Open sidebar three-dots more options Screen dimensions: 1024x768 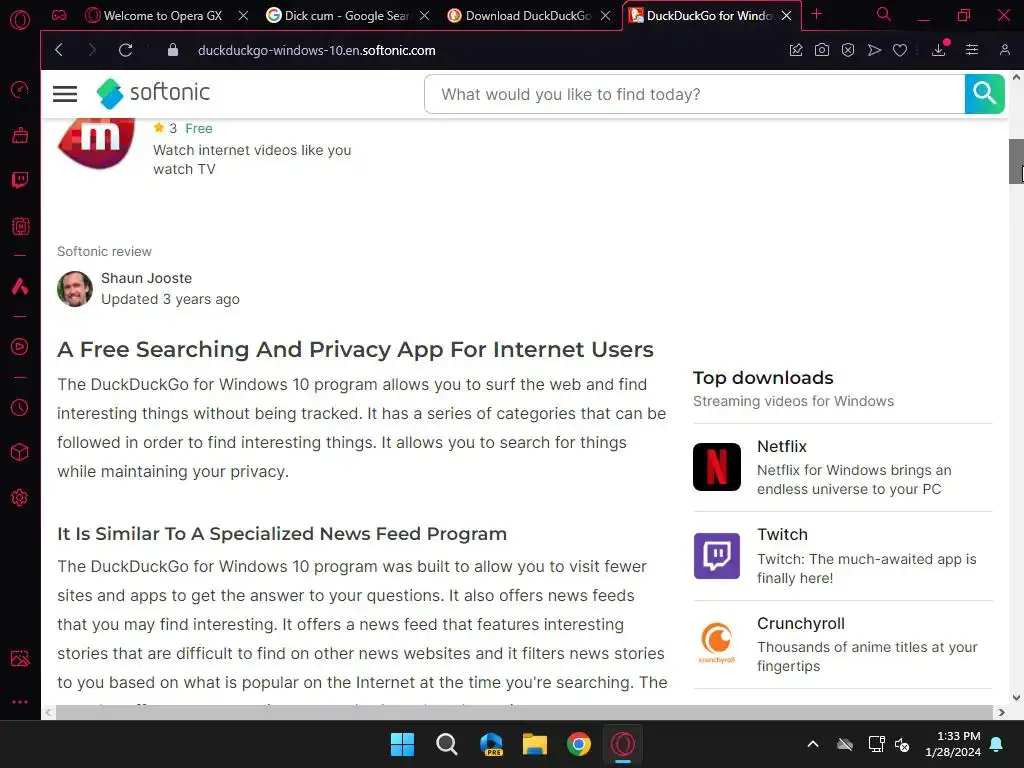pyautogui.click(x=20, y=702)
